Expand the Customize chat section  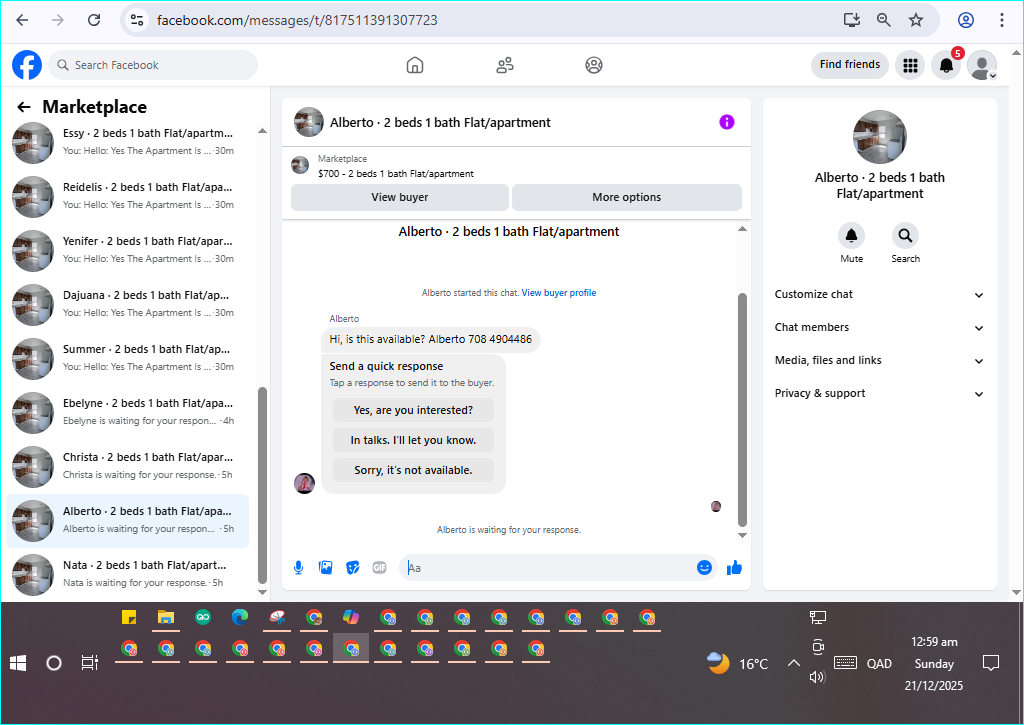879,295
